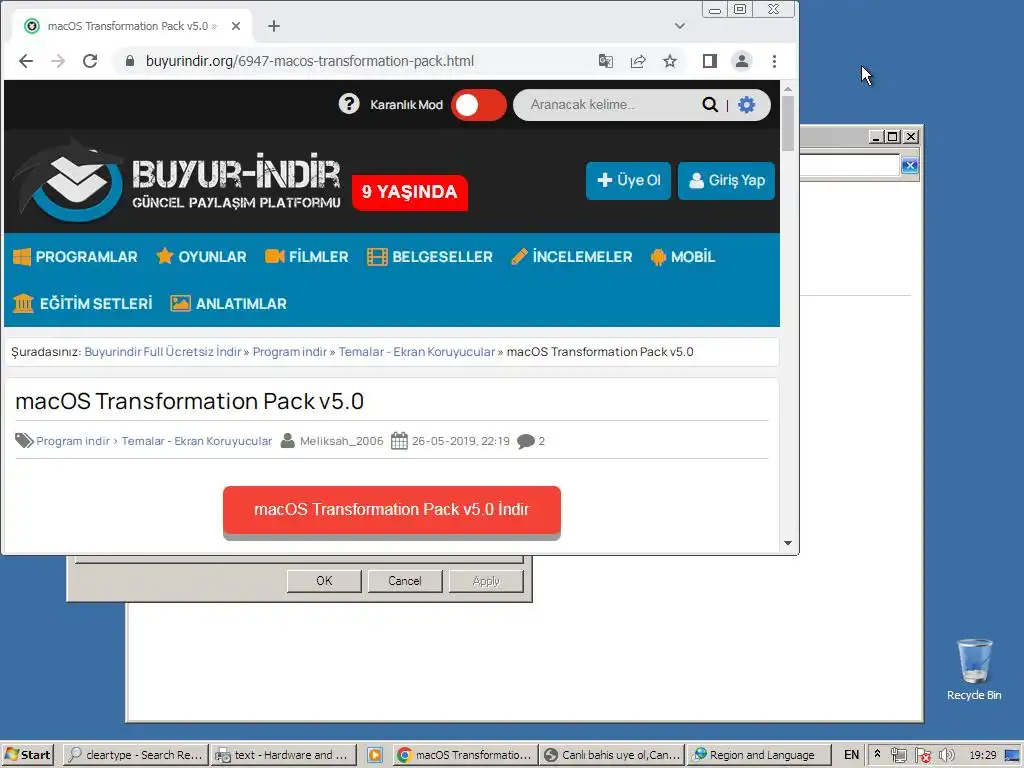Open the ANLATIMLAR menu
Screen dimensions: 1024x768
point(228,304)
